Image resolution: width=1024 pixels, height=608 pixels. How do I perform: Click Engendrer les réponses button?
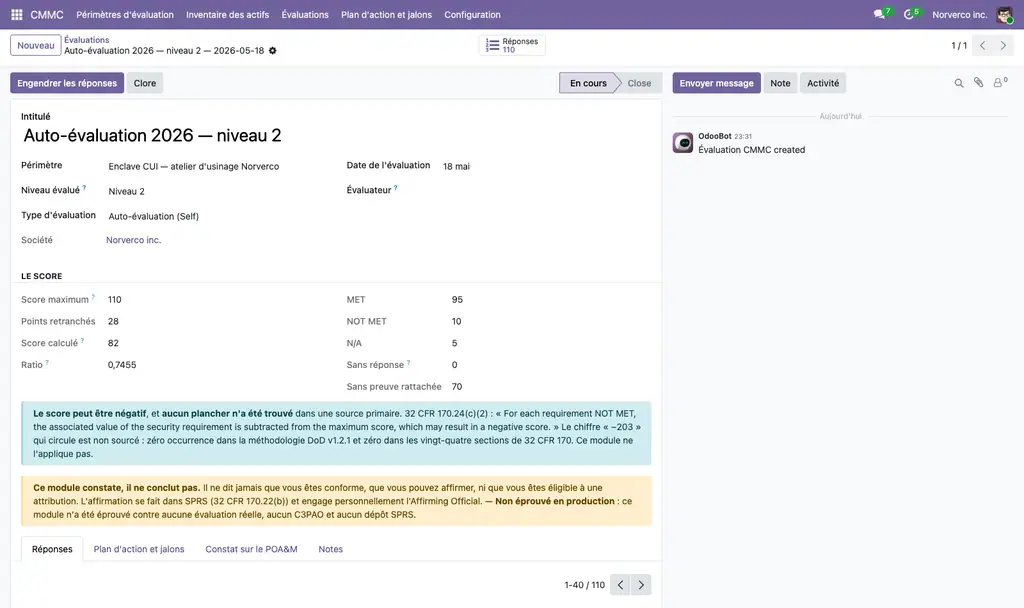(67, 83)
